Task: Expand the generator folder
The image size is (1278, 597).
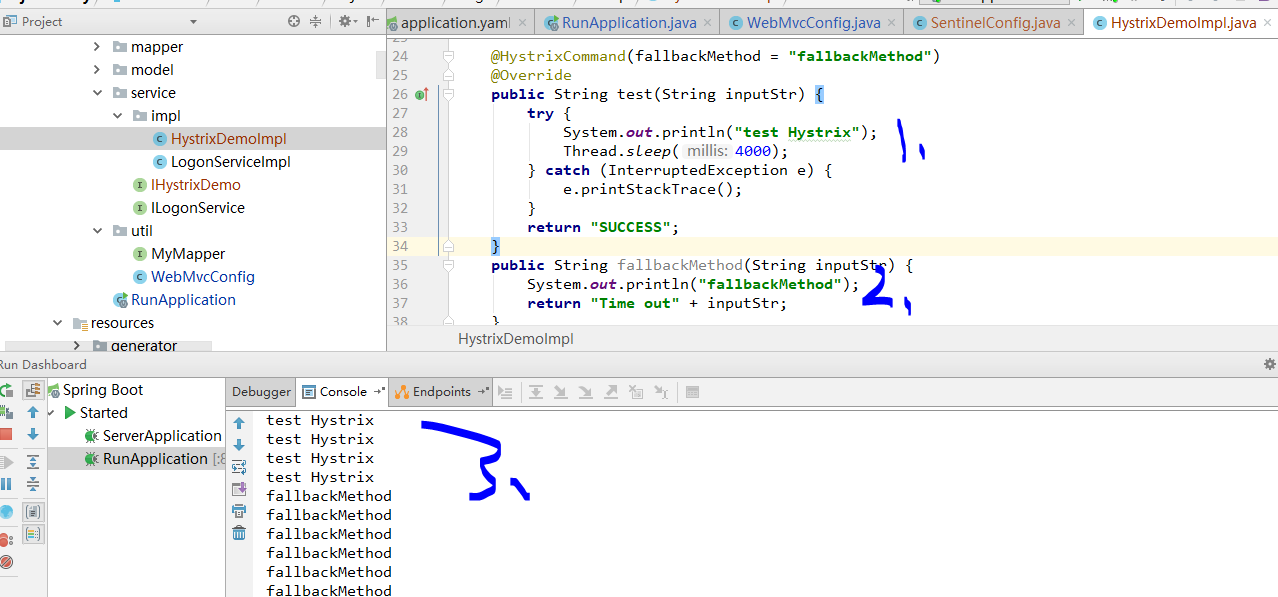Action: 77,346
